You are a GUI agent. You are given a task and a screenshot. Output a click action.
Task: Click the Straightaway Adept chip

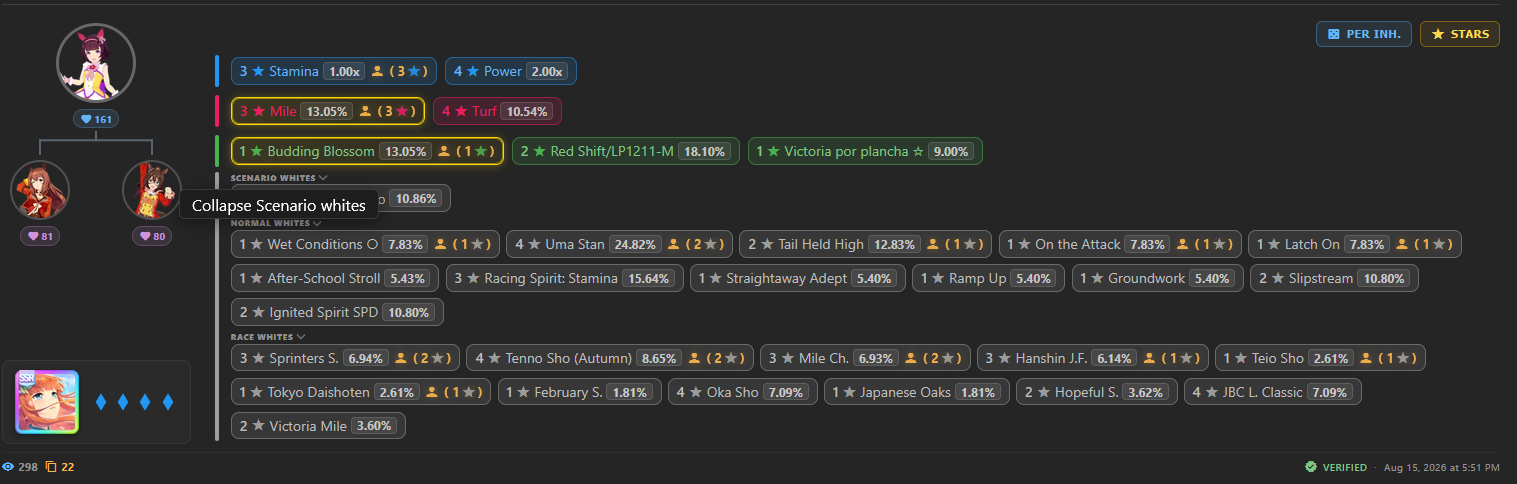click(797, 278)
